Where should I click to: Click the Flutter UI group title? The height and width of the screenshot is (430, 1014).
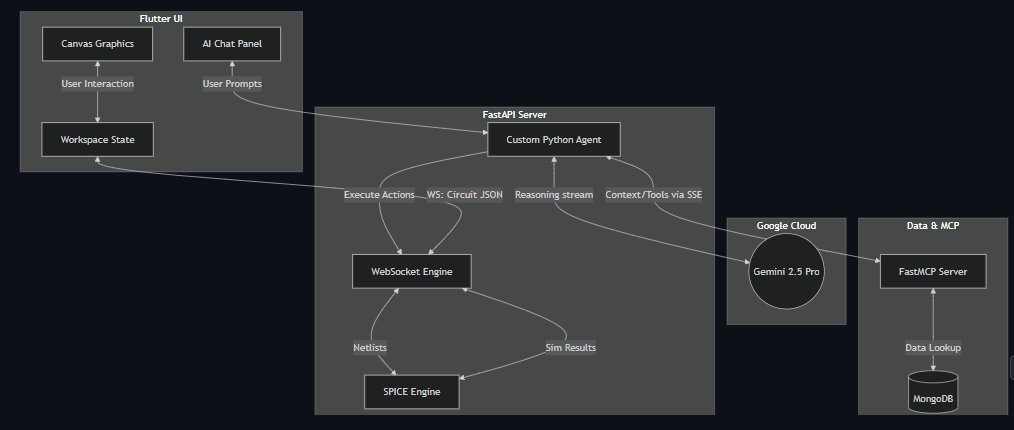[161, 18]
